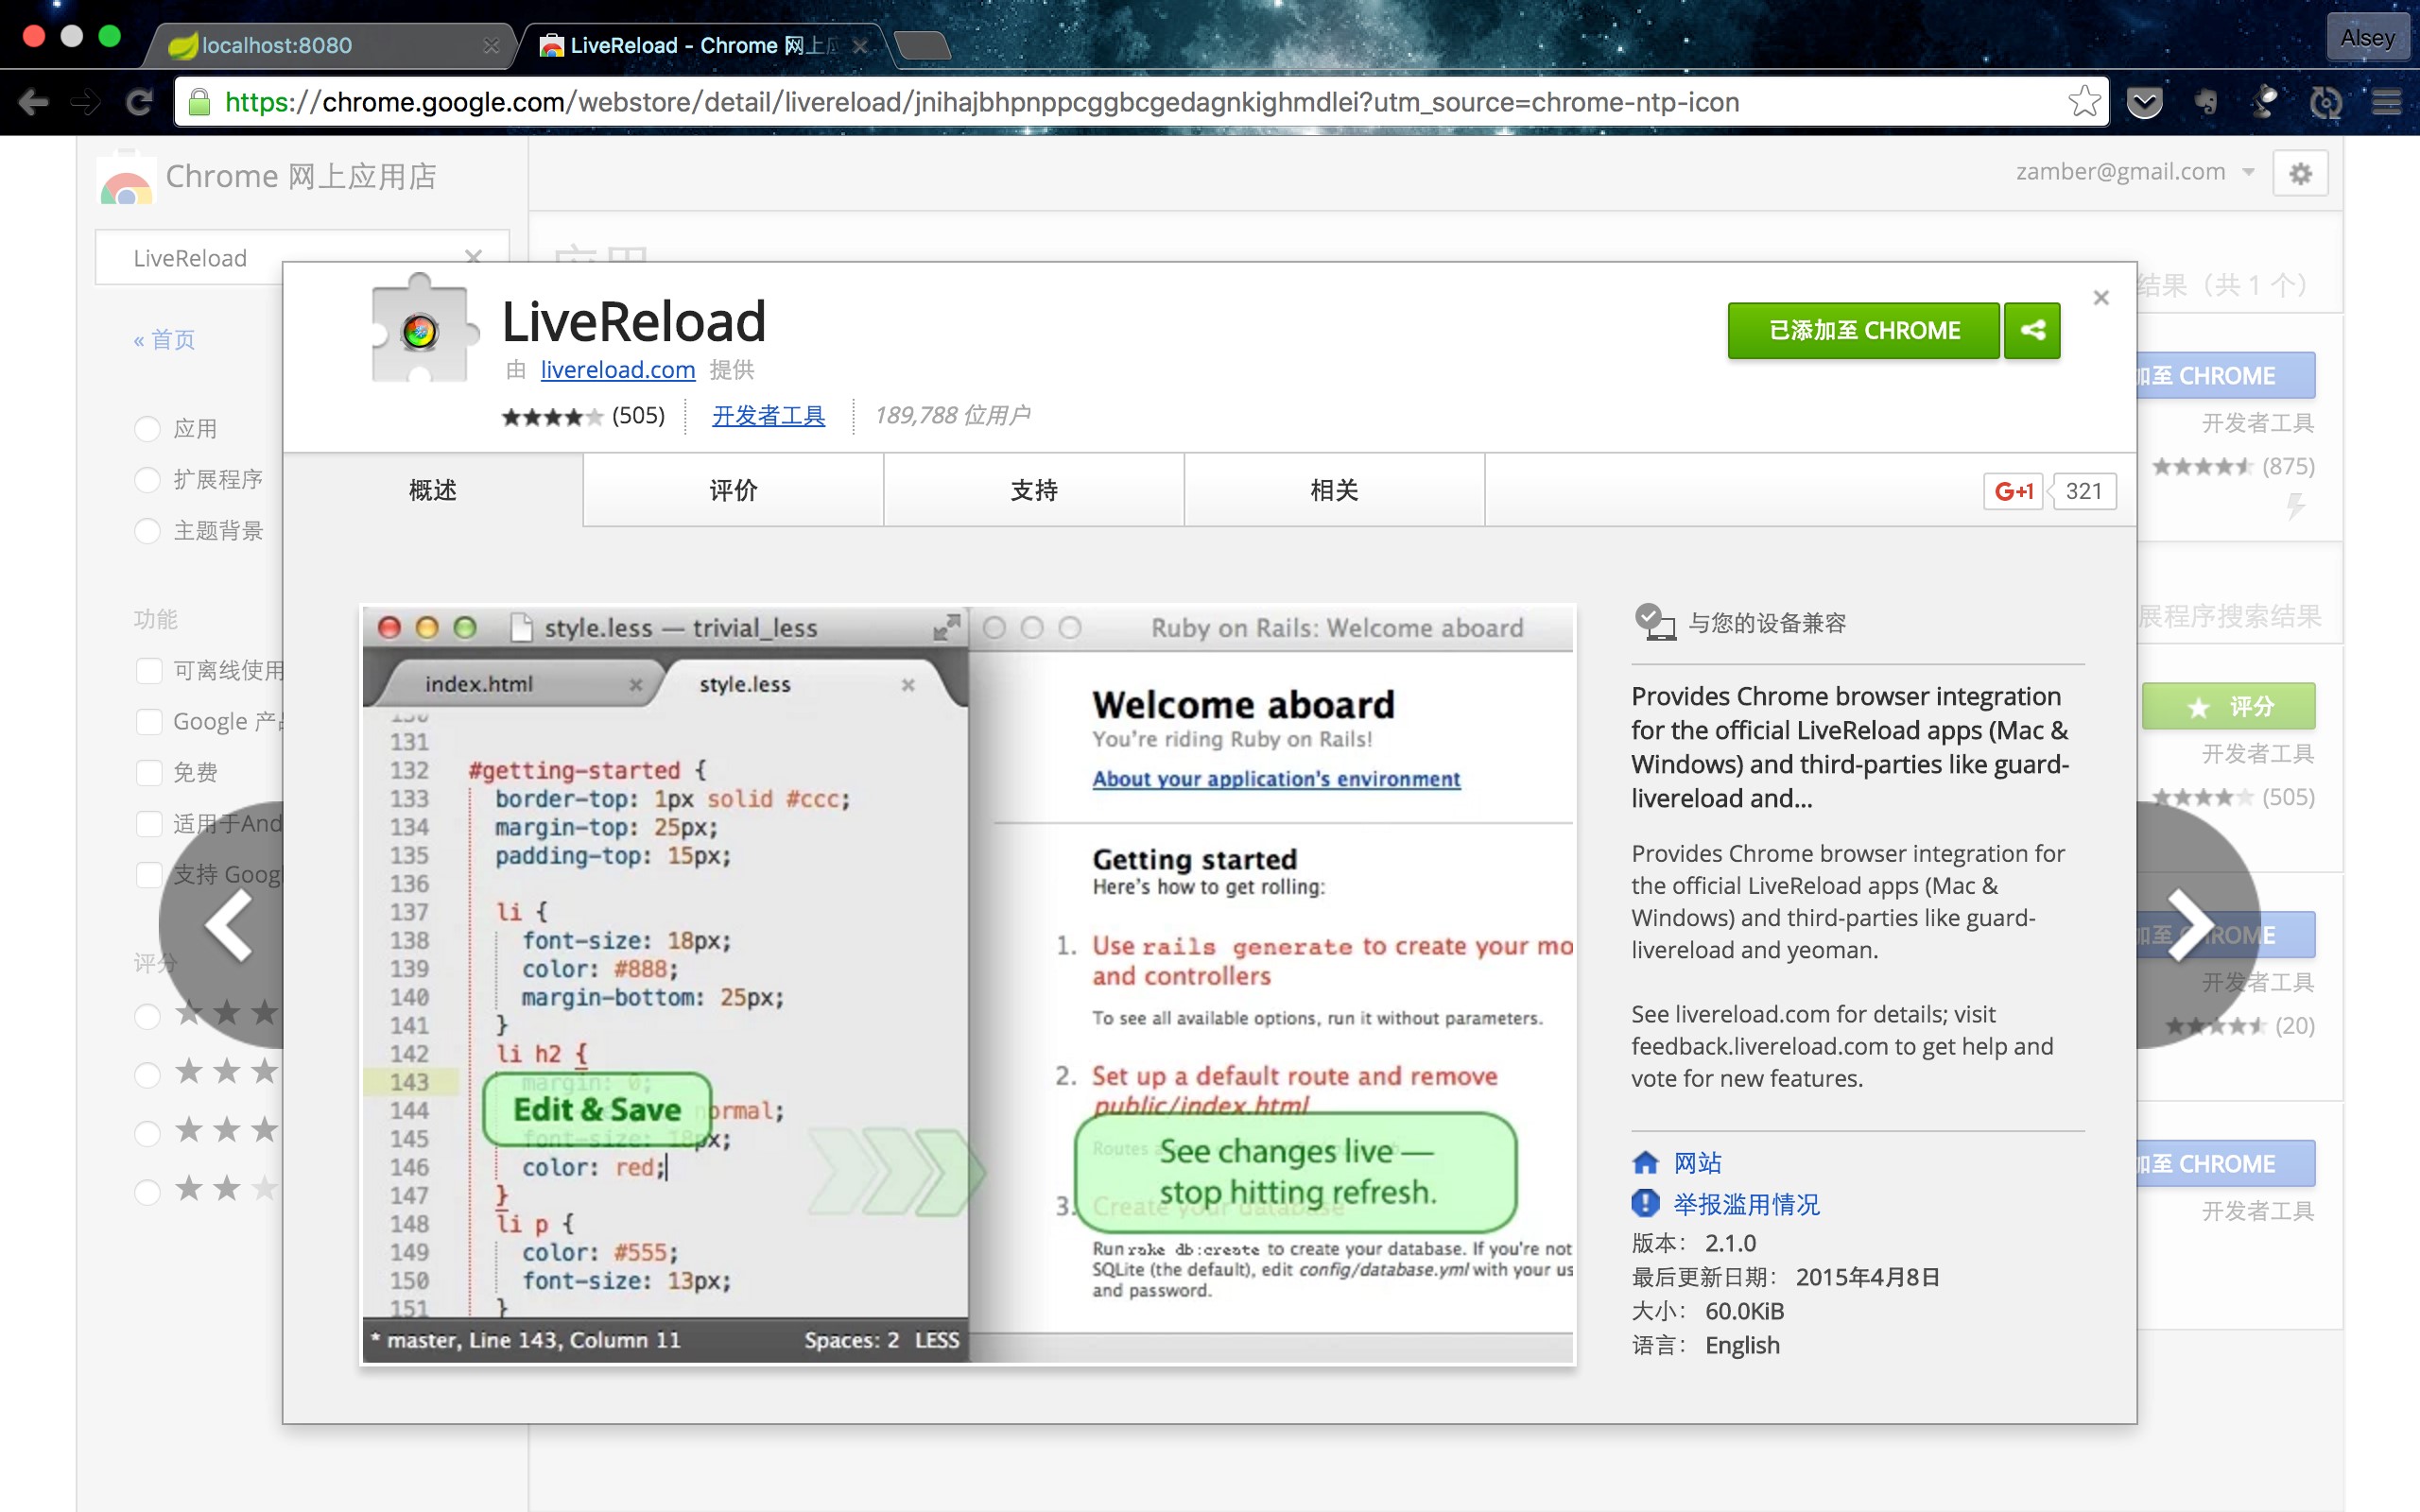Image resolution: width=2420 pixels, height=1512 pixels.
Task: Click the green 评分 button behind dialog
Action: [x=2228, y=706]
